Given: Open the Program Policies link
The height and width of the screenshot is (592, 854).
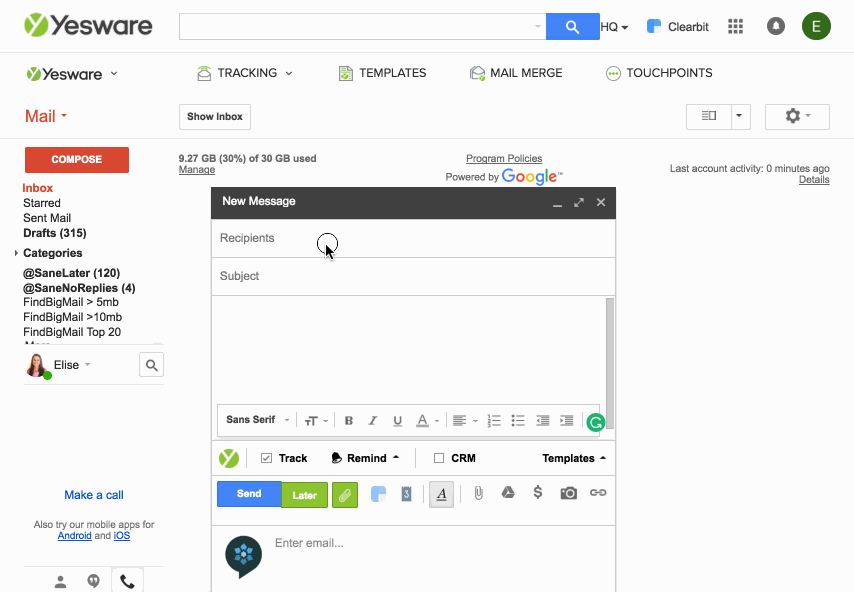Looking at the screenshot, I should [504, 158].
